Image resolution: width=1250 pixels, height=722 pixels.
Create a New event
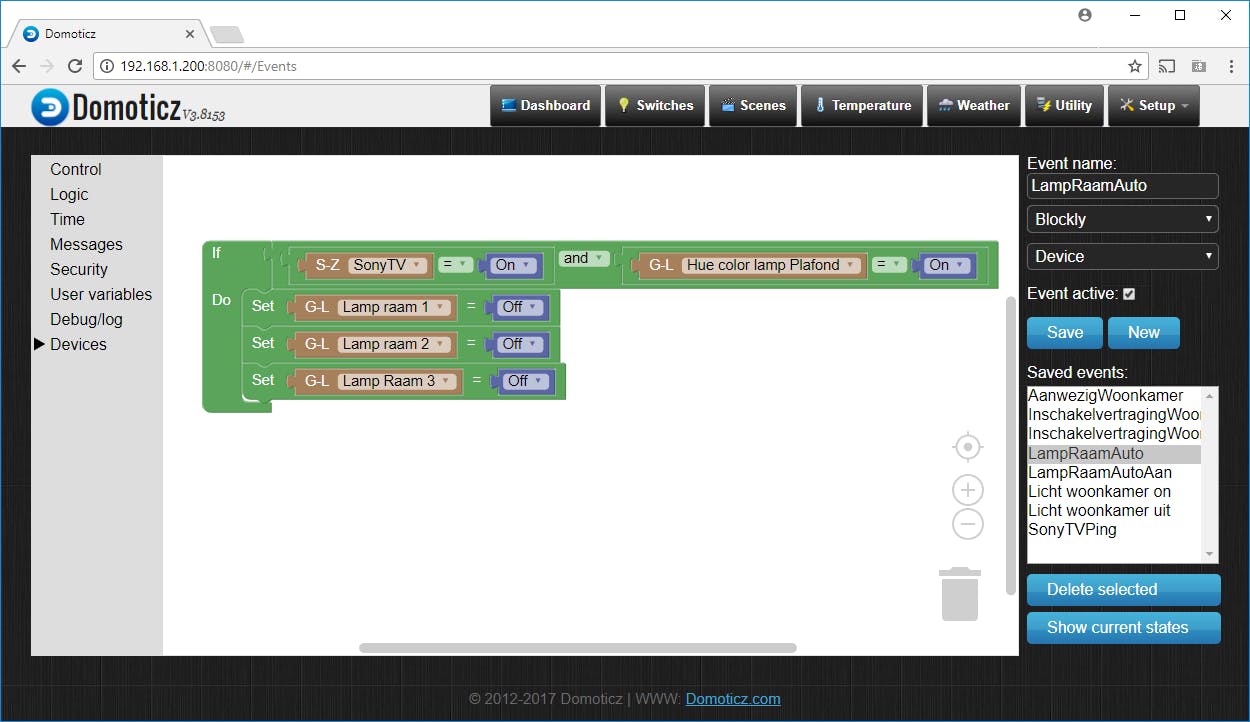[1144, 333]
